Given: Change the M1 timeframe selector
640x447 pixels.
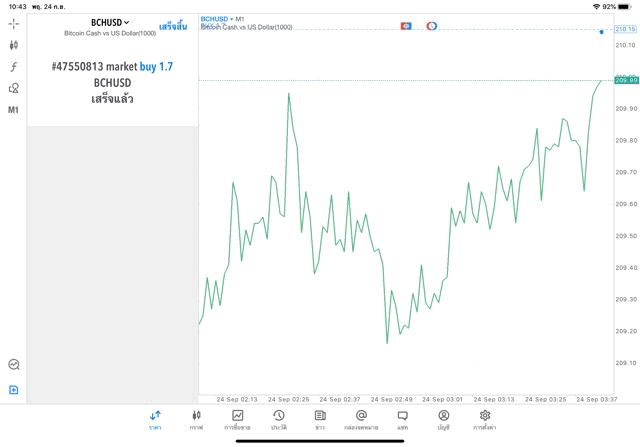Looking at the screenshot, I should click(x=14, y=110).
